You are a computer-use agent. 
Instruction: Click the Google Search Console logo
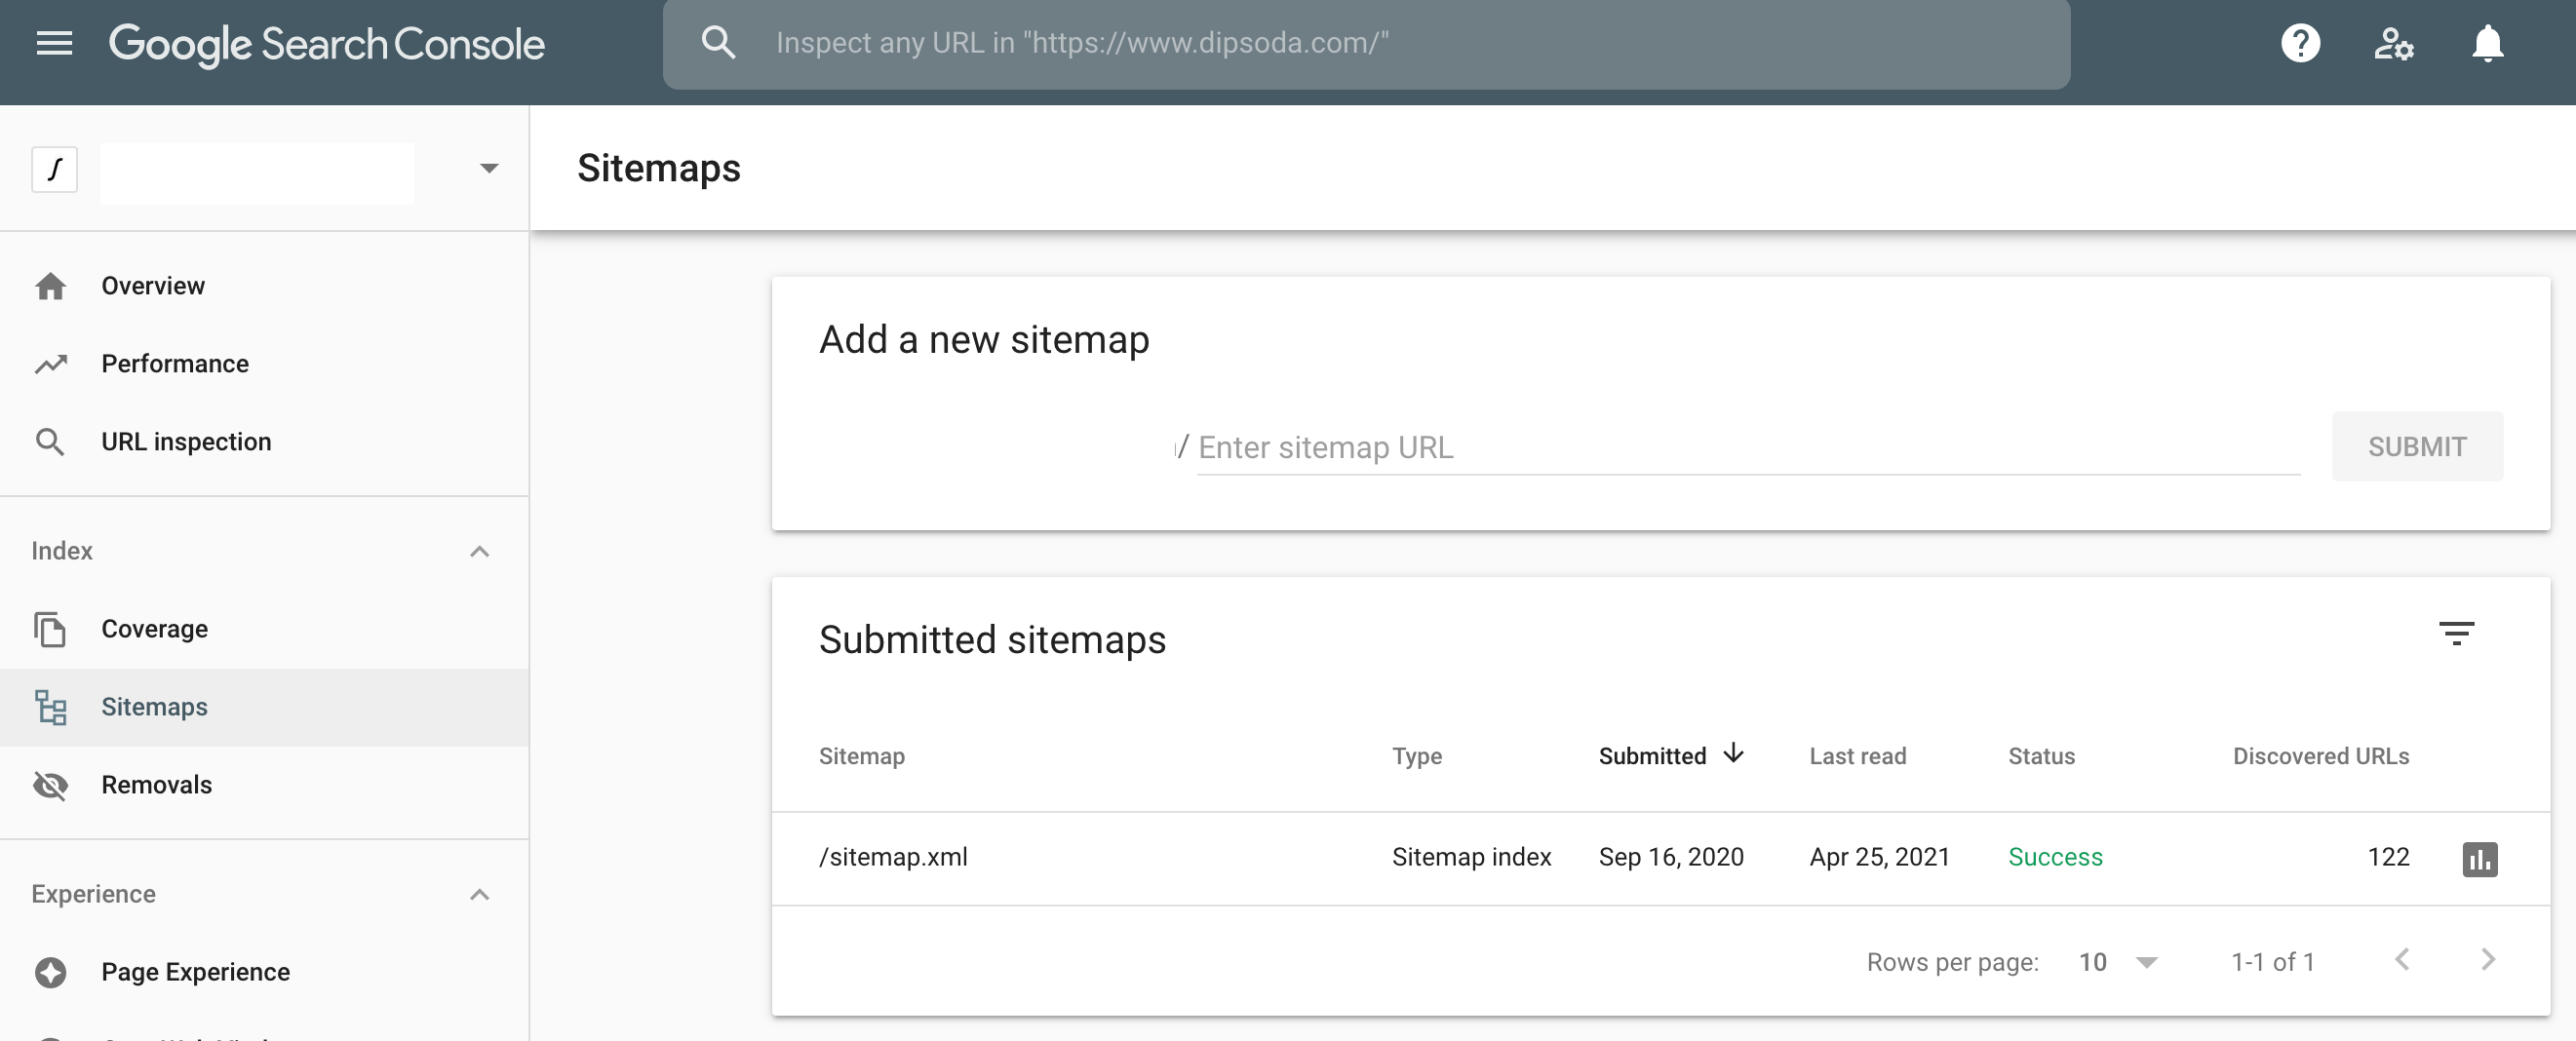tap(326, 44)
